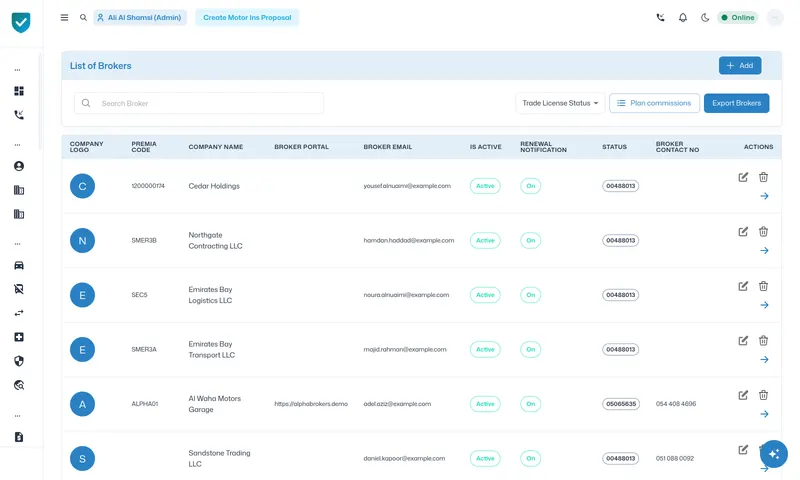Open sidebar medical plus icon
800x480 pixels.
coord(19,337)
